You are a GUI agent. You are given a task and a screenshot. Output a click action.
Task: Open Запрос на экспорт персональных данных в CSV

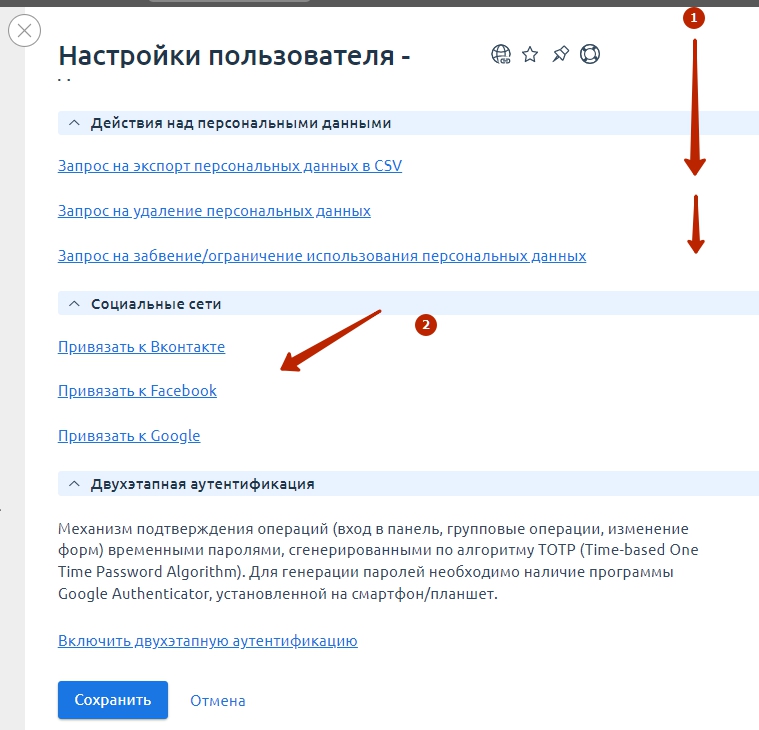tap(230, 166)
